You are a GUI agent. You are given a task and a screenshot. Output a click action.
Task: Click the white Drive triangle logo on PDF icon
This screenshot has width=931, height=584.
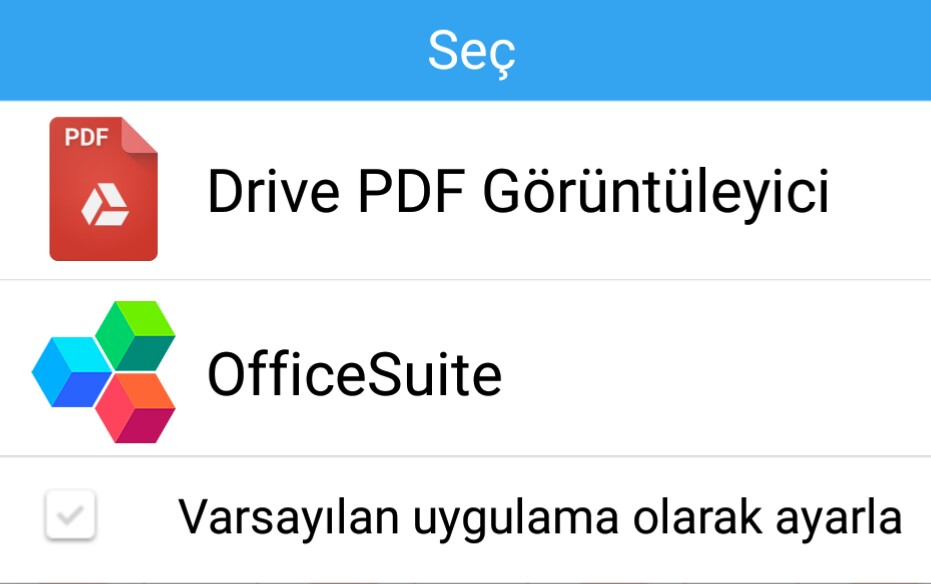point(105,205)
